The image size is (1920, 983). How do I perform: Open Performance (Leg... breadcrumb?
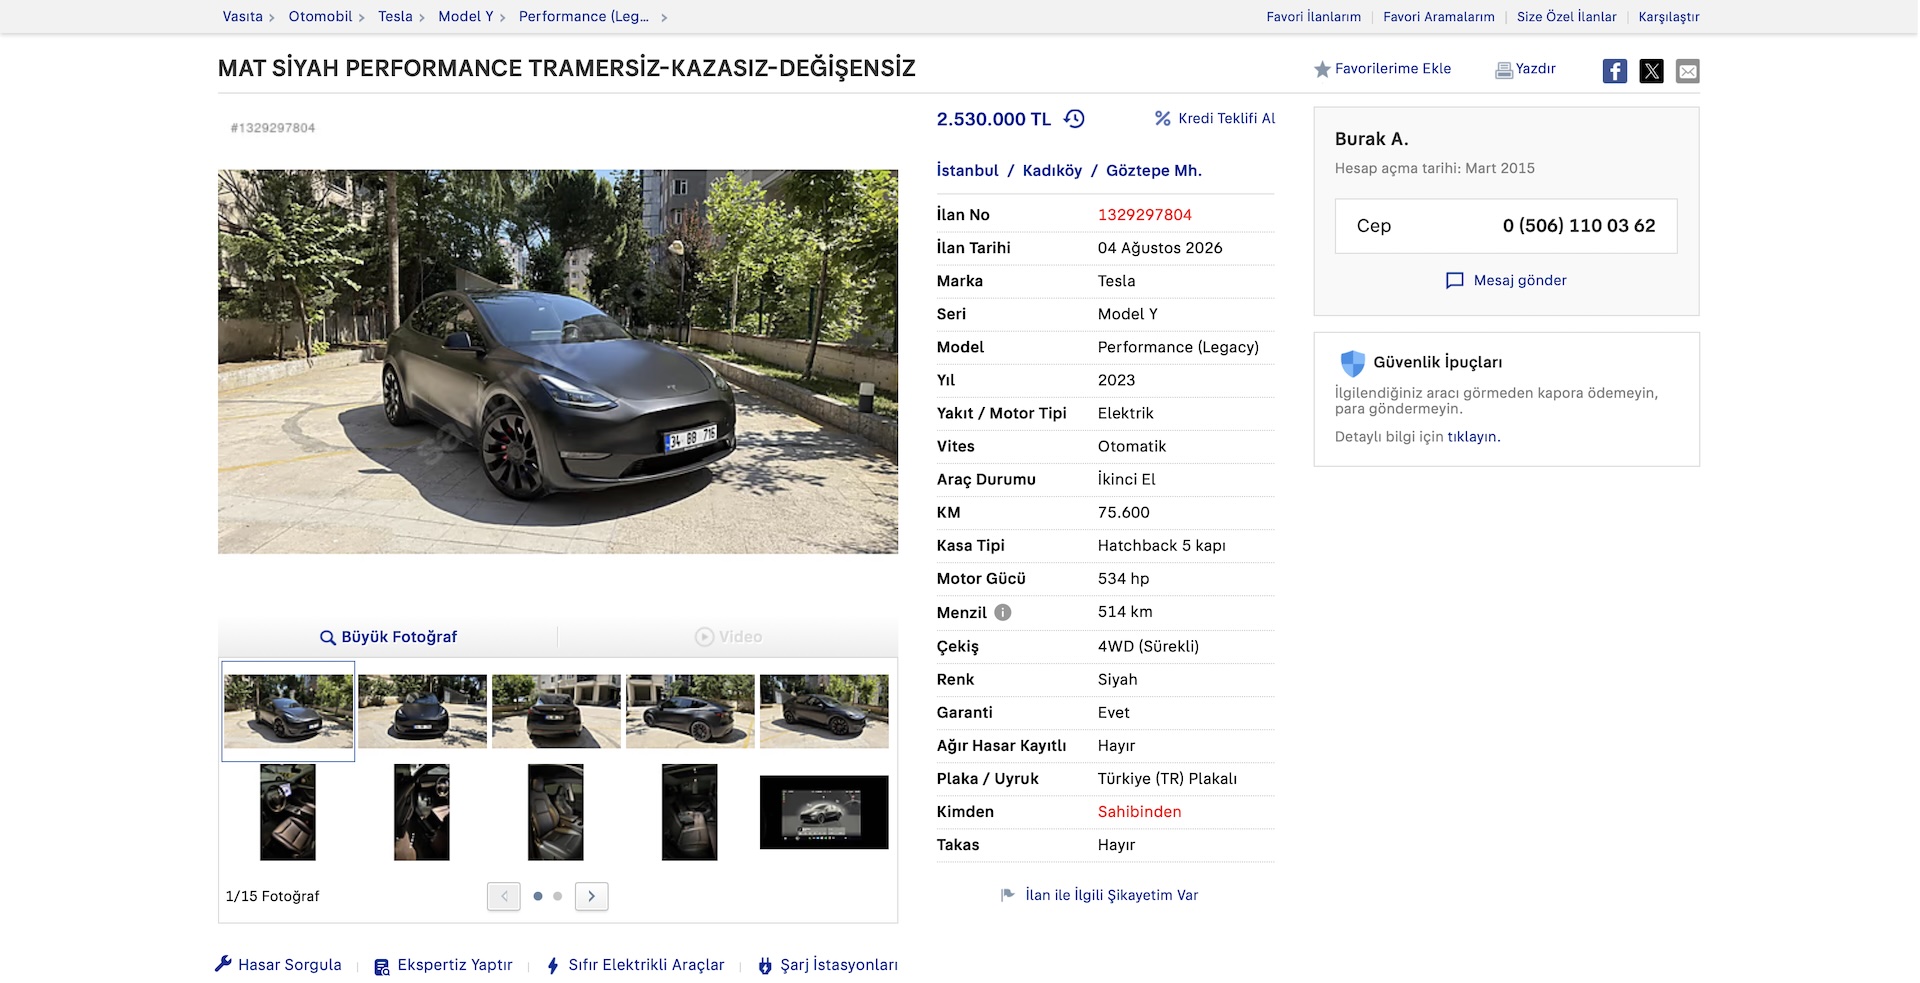pyautogui.click(x=583, y=16)
